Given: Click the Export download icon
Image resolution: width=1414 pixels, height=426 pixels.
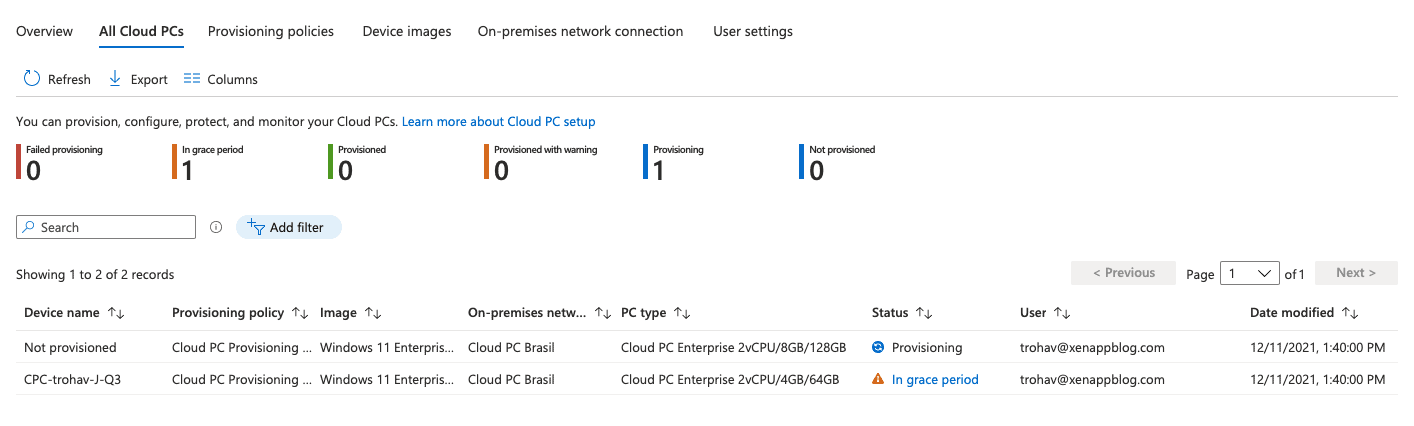Looking at the screenshot, I should (115, 79).
